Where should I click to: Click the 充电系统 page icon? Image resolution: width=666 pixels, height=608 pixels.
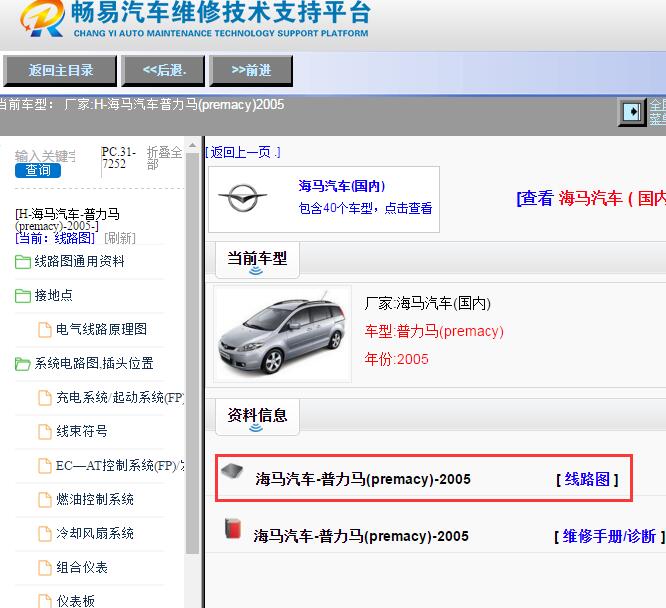point(45,398)
